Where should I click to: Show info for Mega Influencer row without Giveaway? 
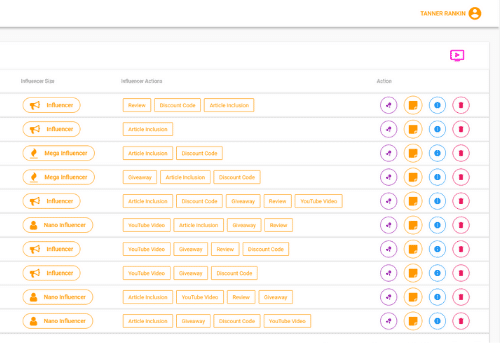(437, 153)
